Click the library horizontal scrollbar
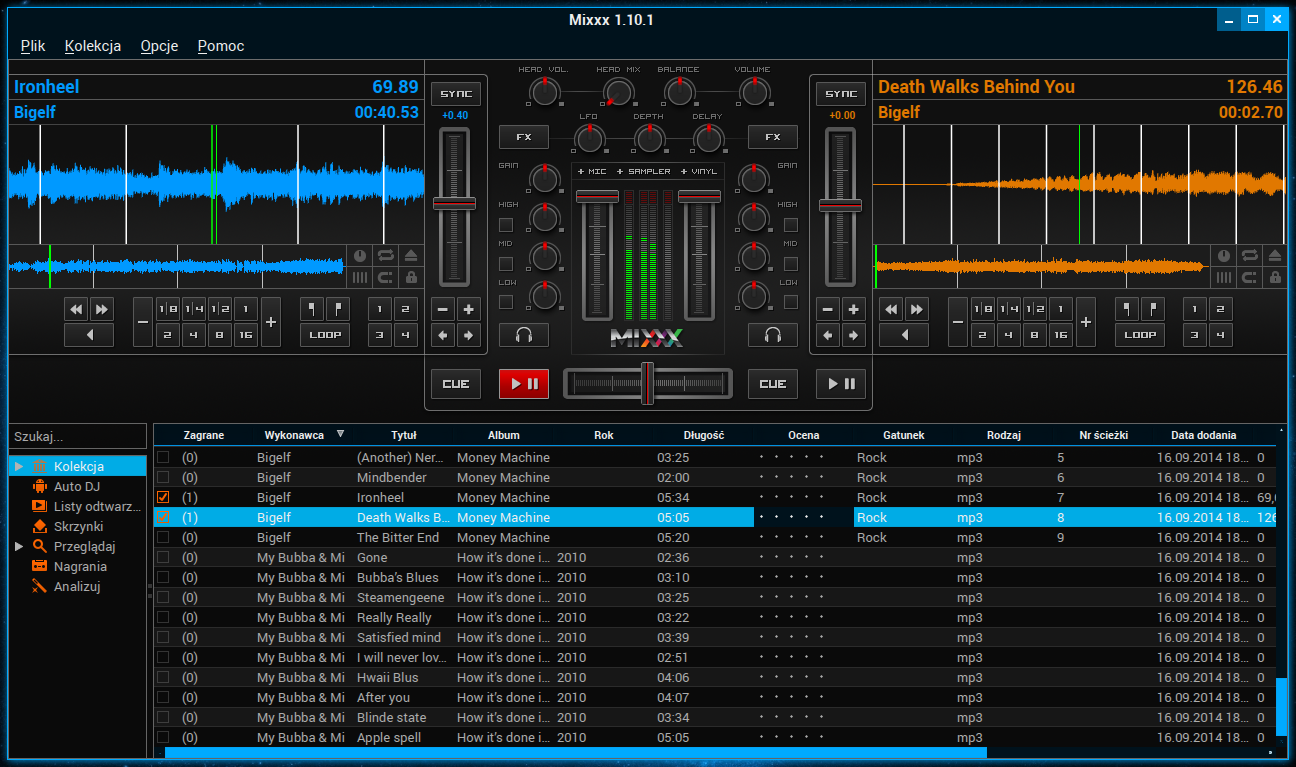 [576, 752]
